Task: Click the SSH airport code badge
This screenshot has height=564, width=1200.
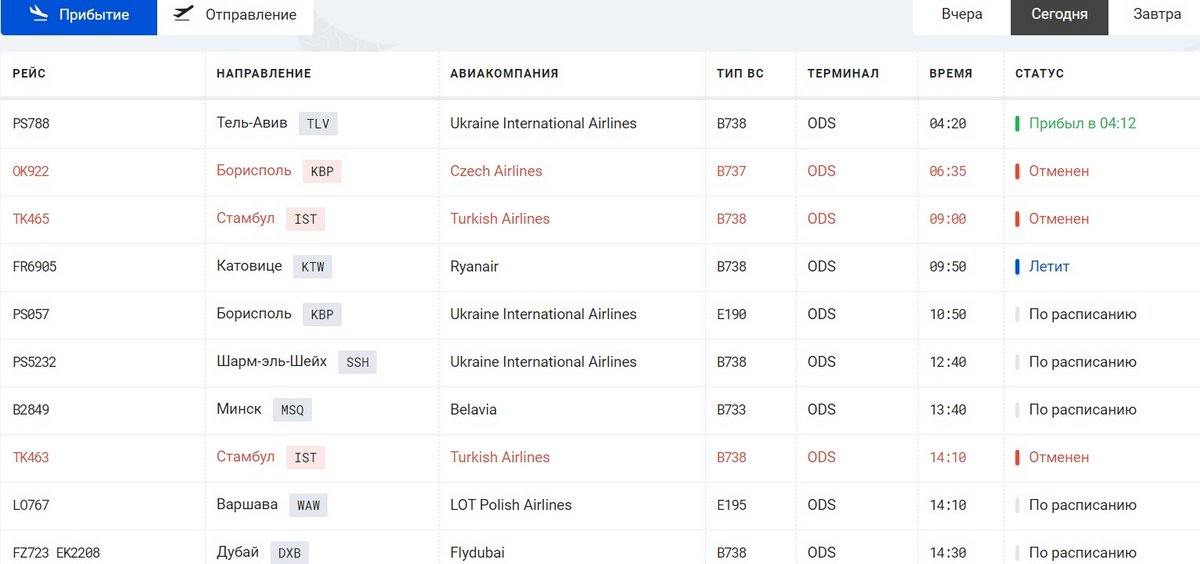Action: (358, 362)
